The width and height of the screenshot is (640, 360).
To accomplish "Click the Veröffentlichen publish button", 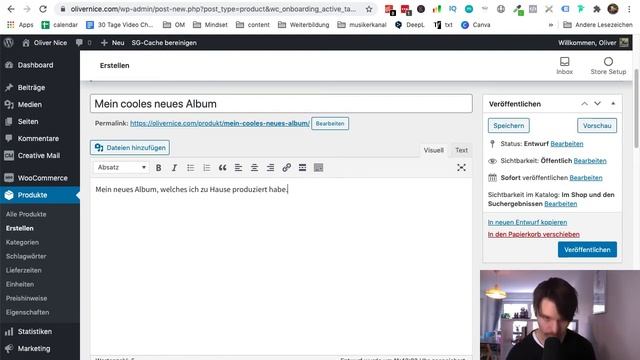I will [587, 249].
